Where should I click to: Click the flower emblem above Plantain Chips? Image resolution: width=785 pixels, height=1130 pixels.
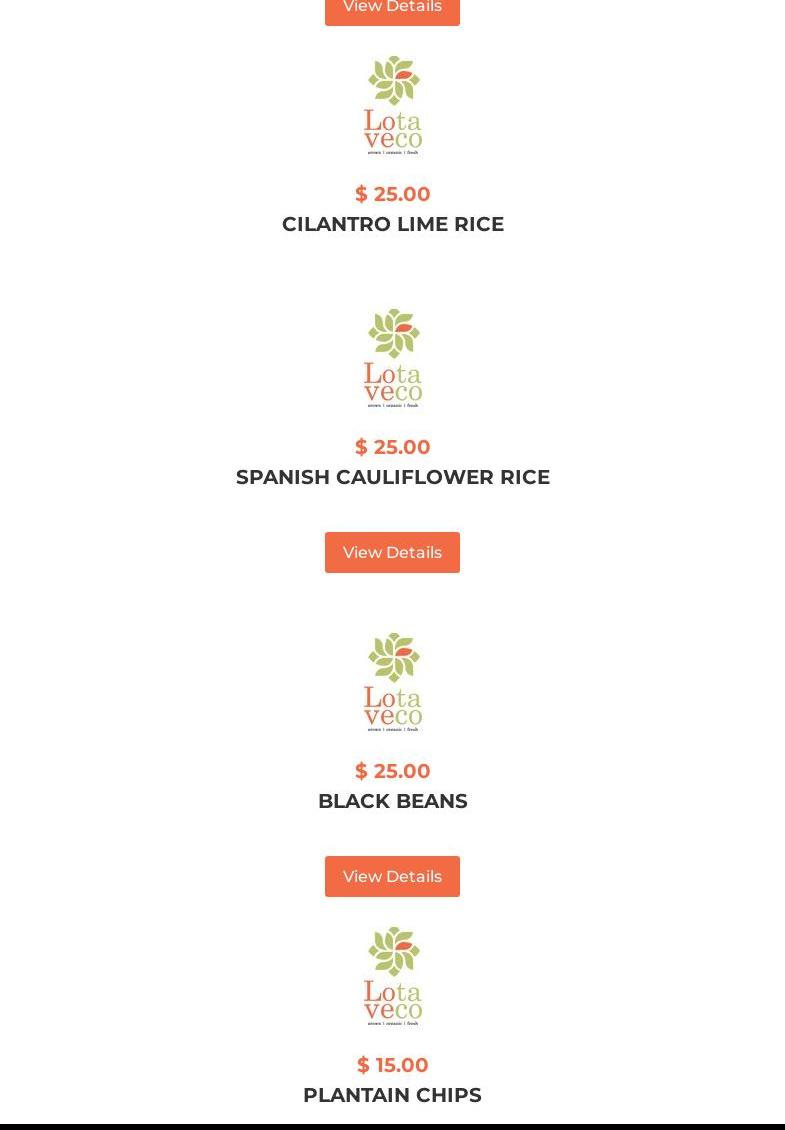tap(393, 951)
